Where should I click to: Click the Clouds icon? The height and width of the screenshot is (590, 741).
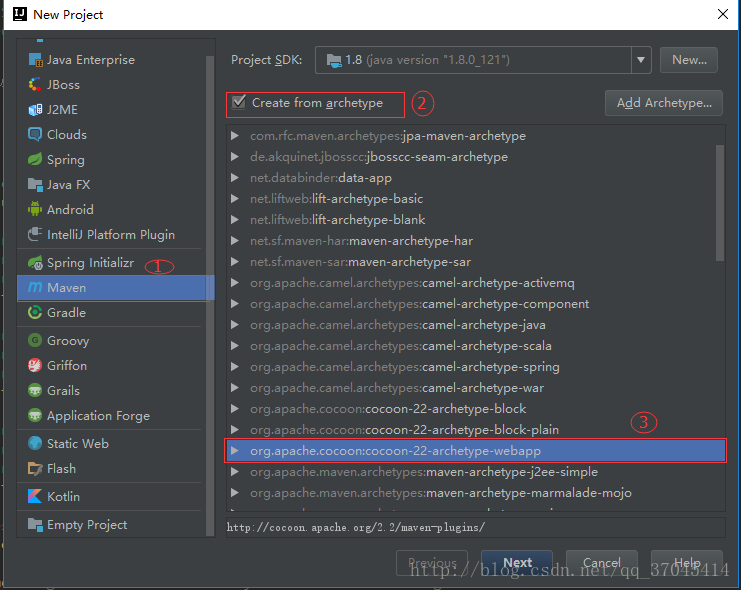click(x=35, y=134)
